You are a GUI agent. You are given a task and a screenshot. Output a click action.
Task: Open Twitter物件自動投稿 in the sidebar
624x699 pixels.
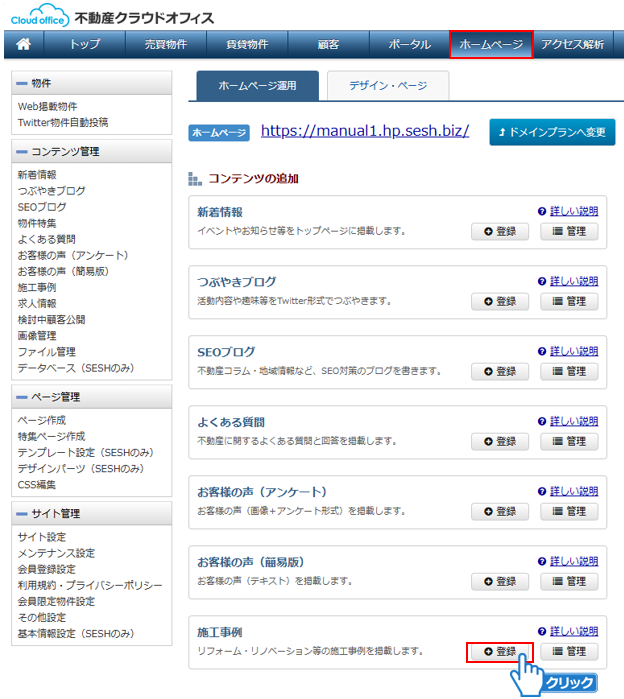63,122
